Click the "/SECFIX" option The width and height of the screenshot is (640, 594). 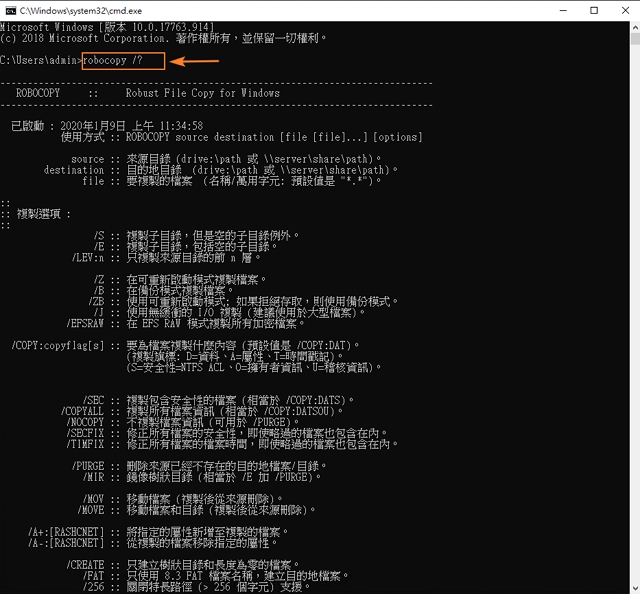pos(85,434)
